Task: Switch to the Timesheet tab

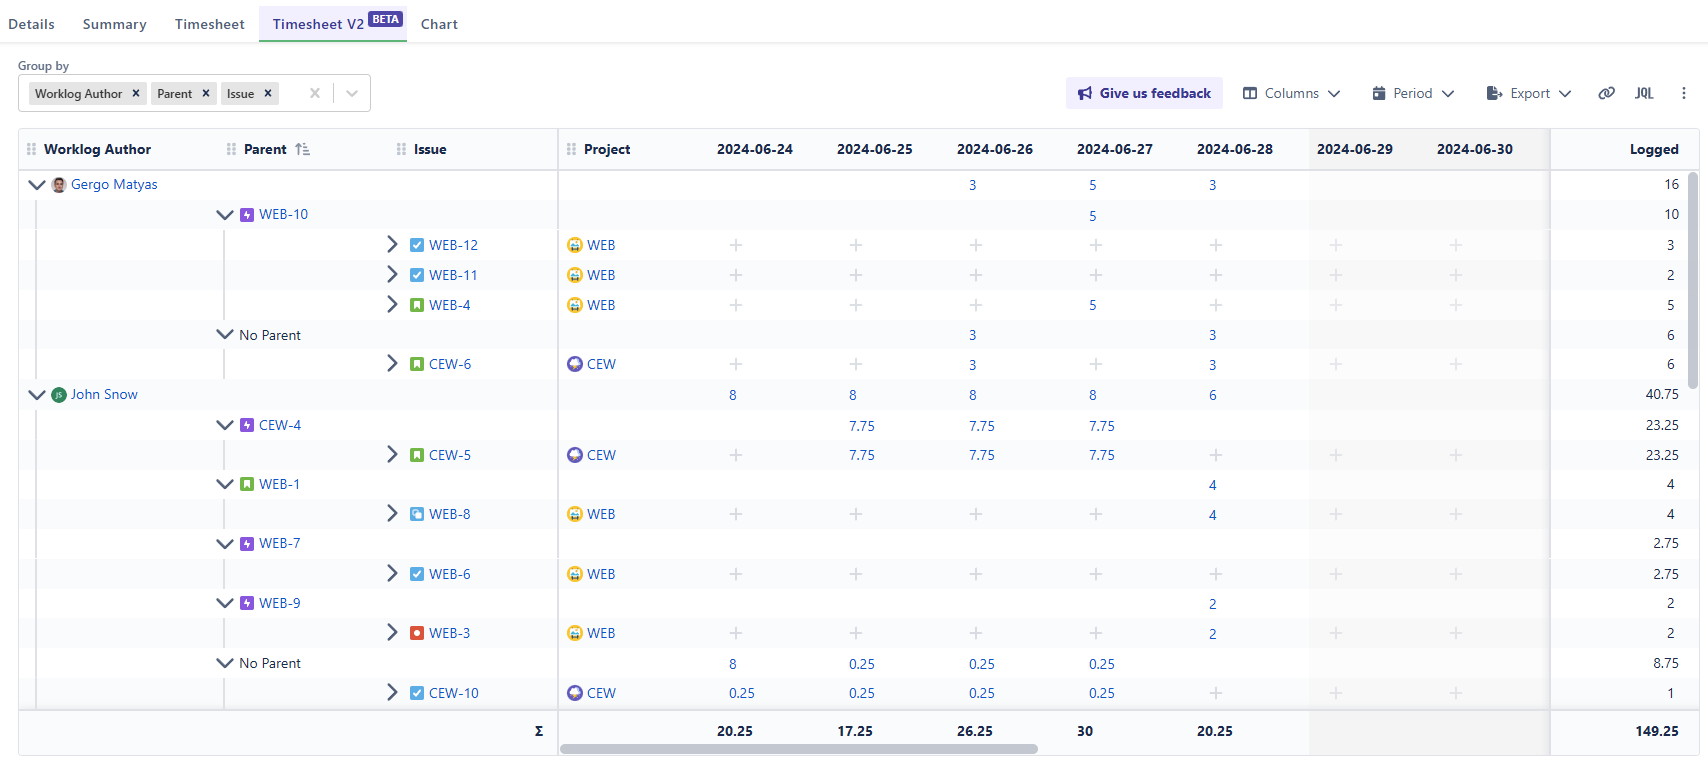Action: pyautogui.click(x=209, y=24)
